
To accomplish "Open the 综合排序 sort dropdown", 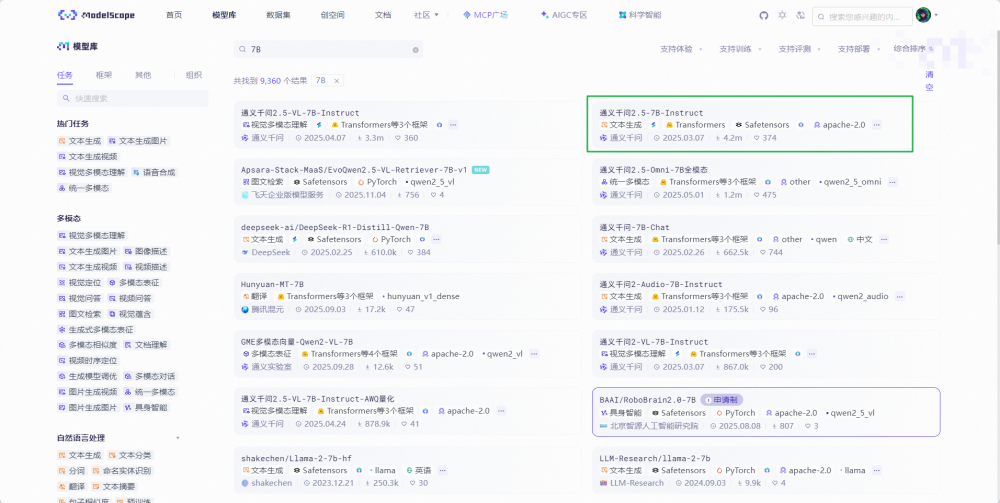I will 913,49.
